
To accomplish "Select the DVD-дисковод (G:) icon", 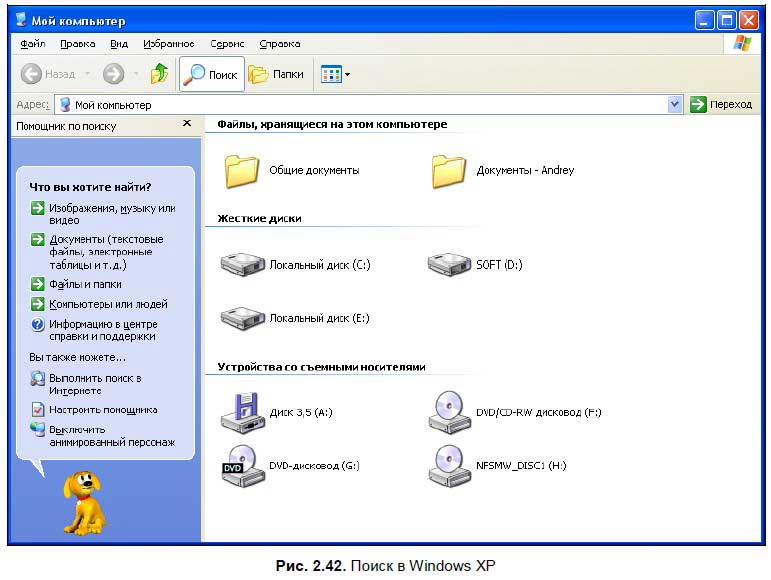I will click(x=243, y=466).
